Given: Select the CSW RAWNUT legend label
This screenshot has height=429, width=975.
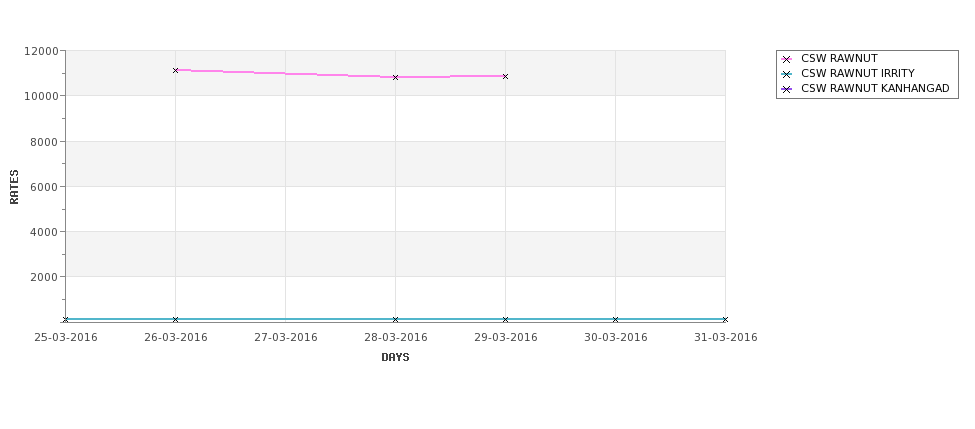Looking at the screenshot, I should [839, 58].
